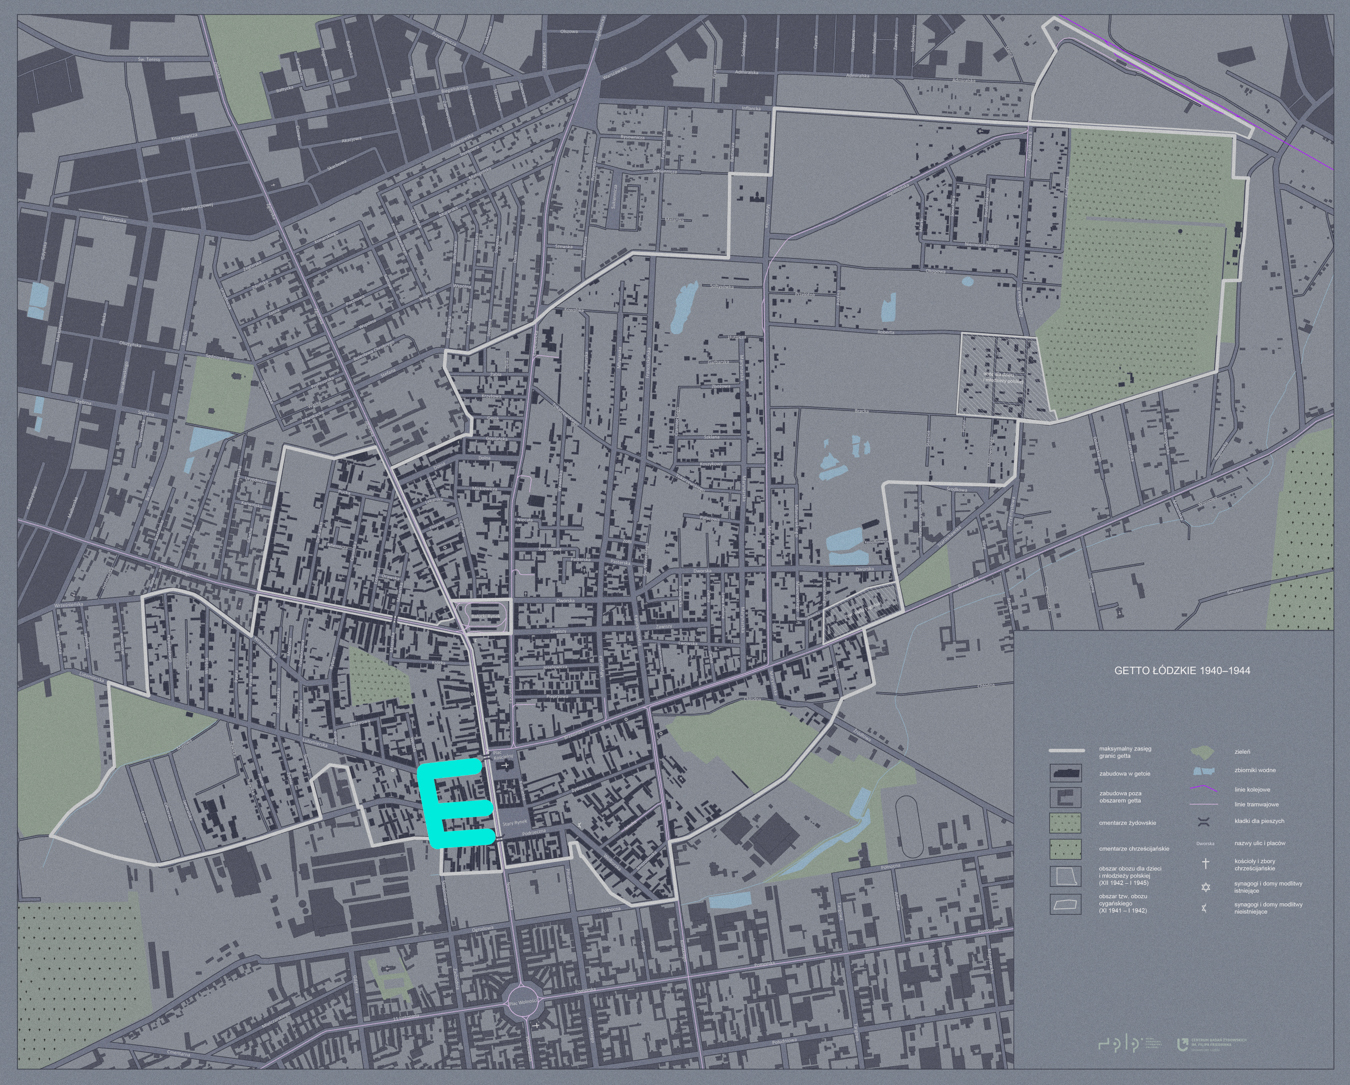Click the 'zabudowa w getcie' legend icon

pyautogui.click(x=1065, y=773)
